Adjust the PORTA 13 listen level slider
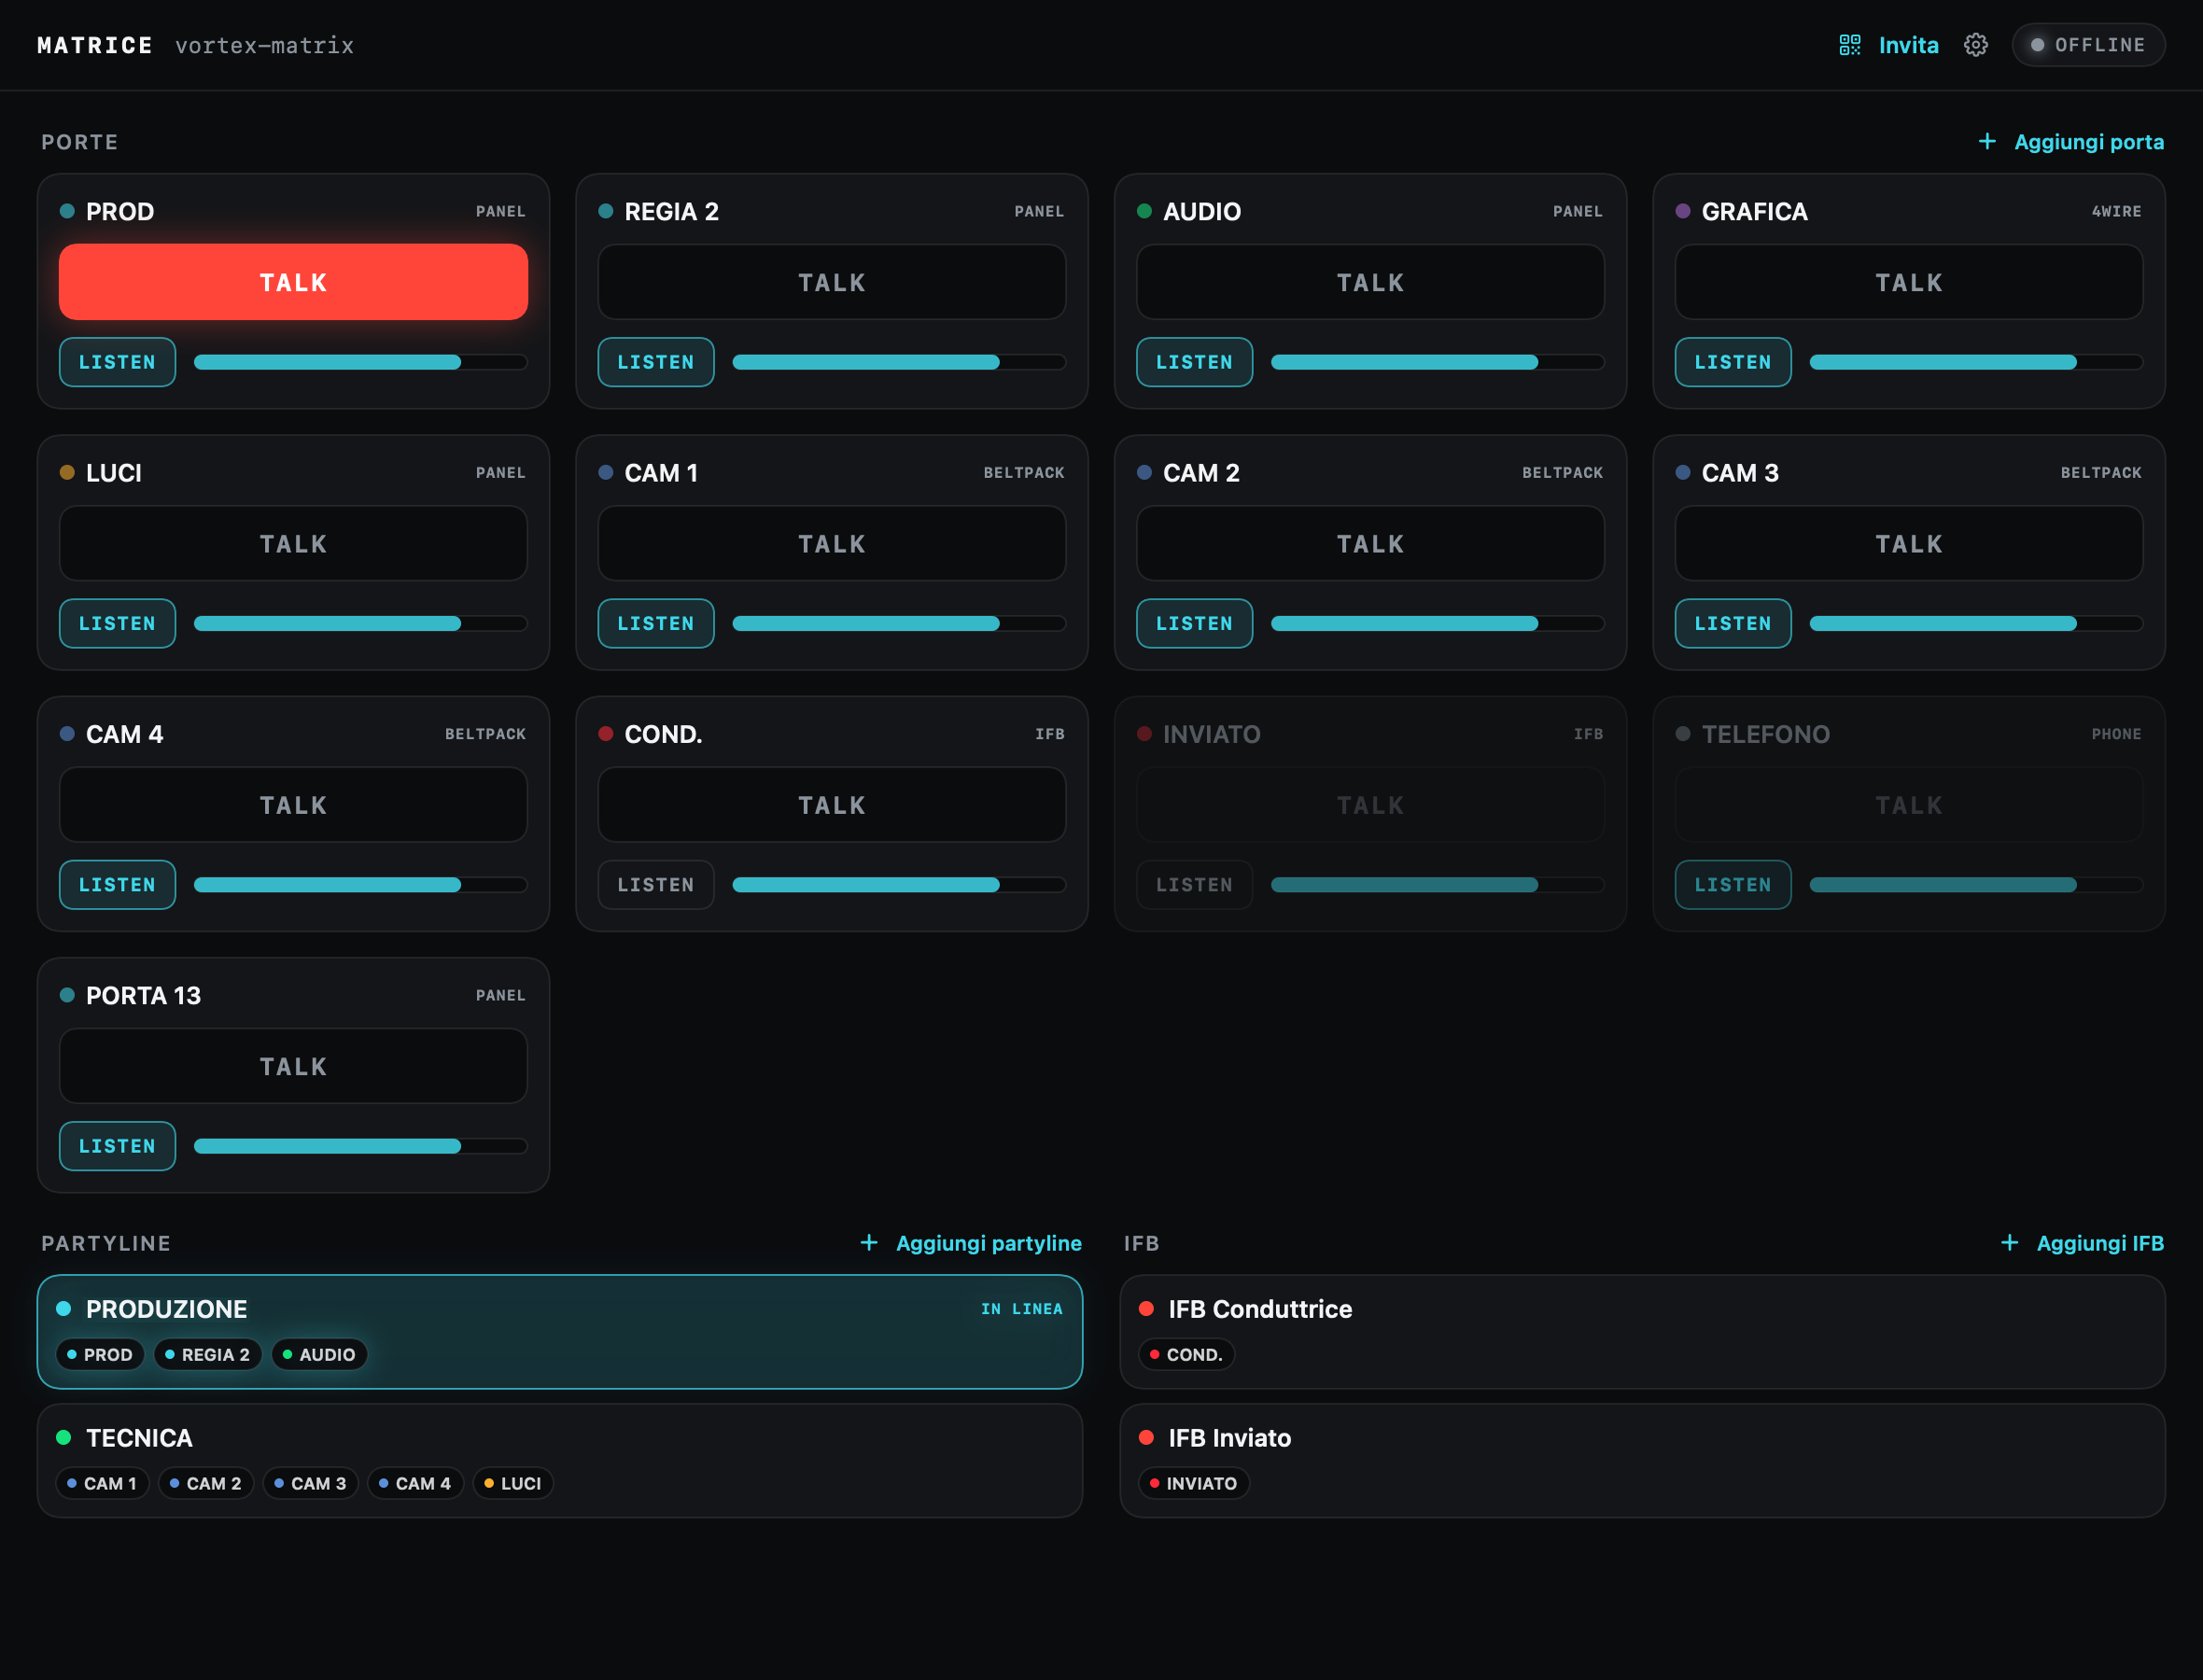 click(x=360, y=1146)
